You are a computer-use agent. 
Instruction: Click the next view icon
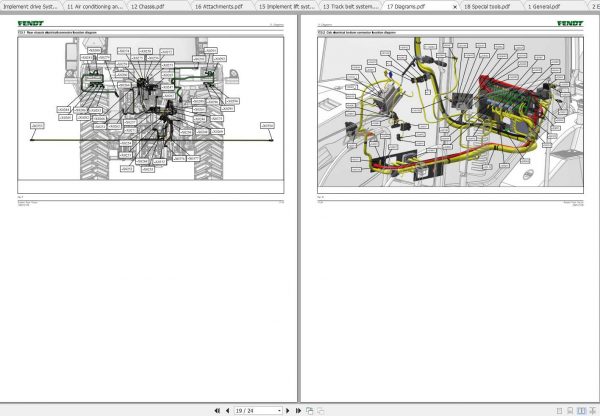tap(321, 411)
